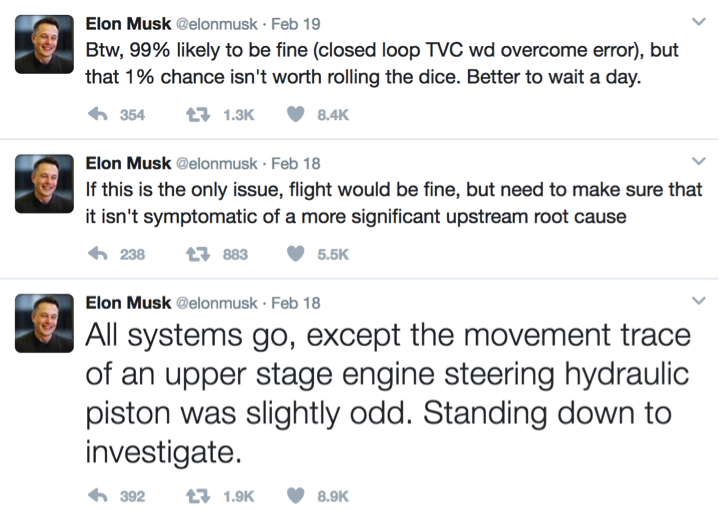Retweet the Feb 19 tweet
Screen dimensions: 719x510
(x=198, y=115)
